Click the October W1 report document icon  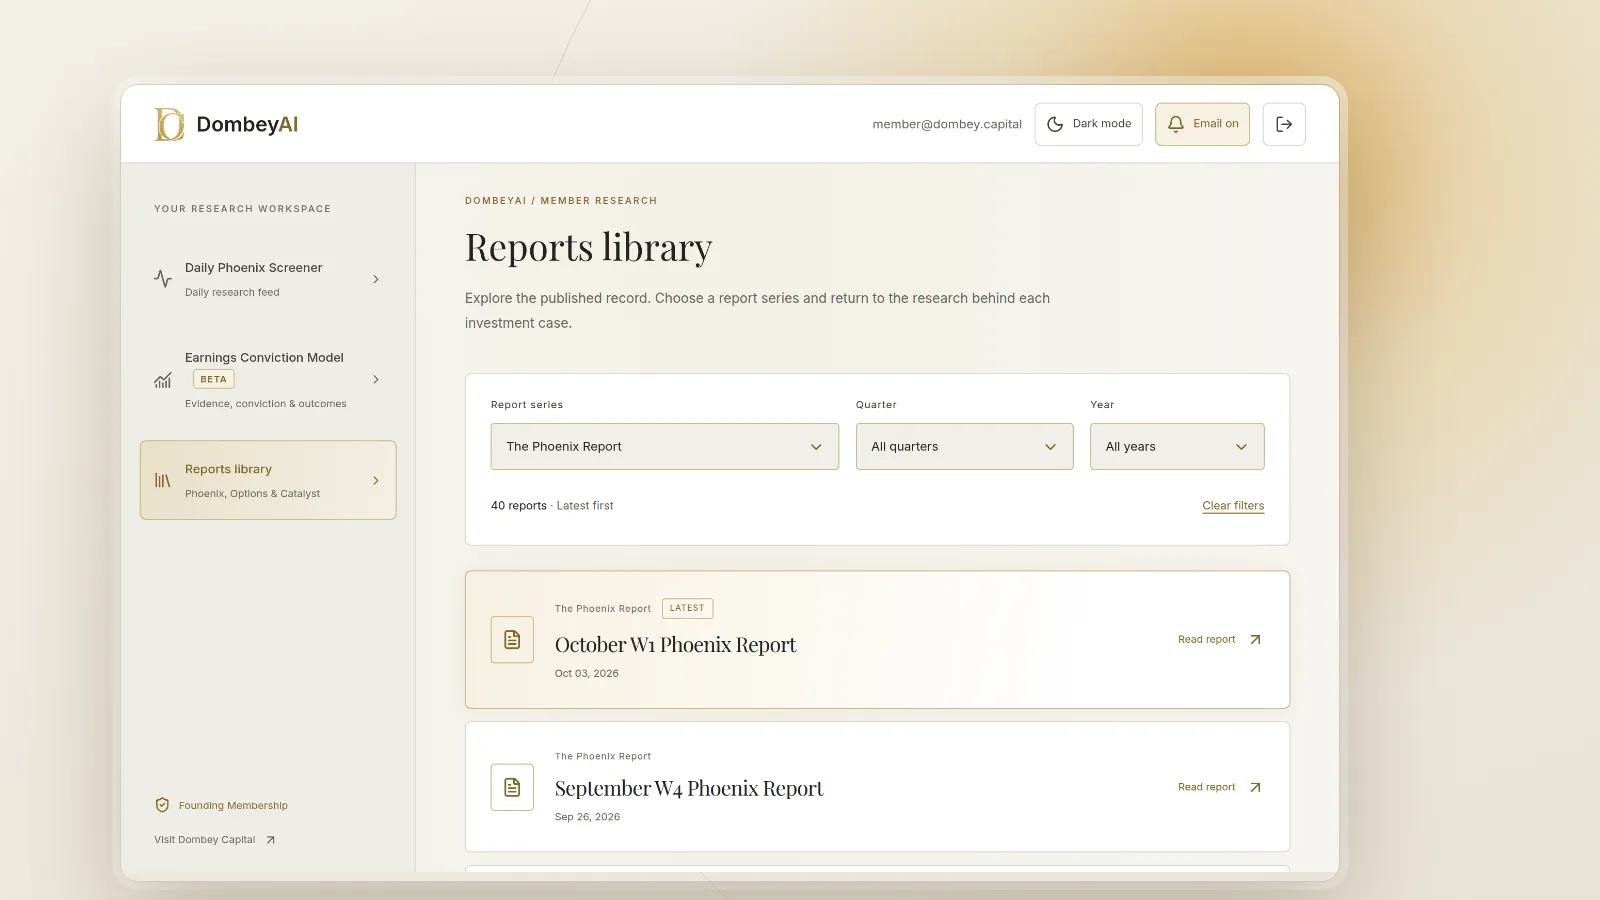coord(512,640)
